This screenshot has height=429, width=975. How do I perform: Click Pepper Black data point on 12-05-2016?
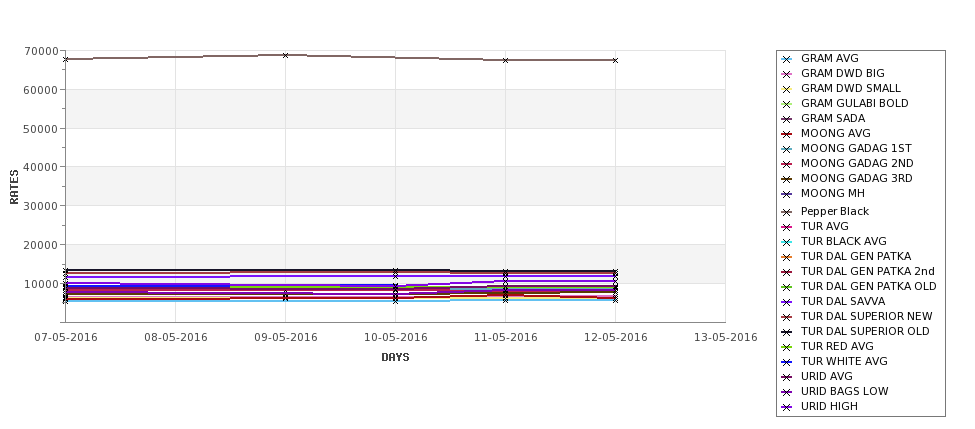click(x=616, y=60)
